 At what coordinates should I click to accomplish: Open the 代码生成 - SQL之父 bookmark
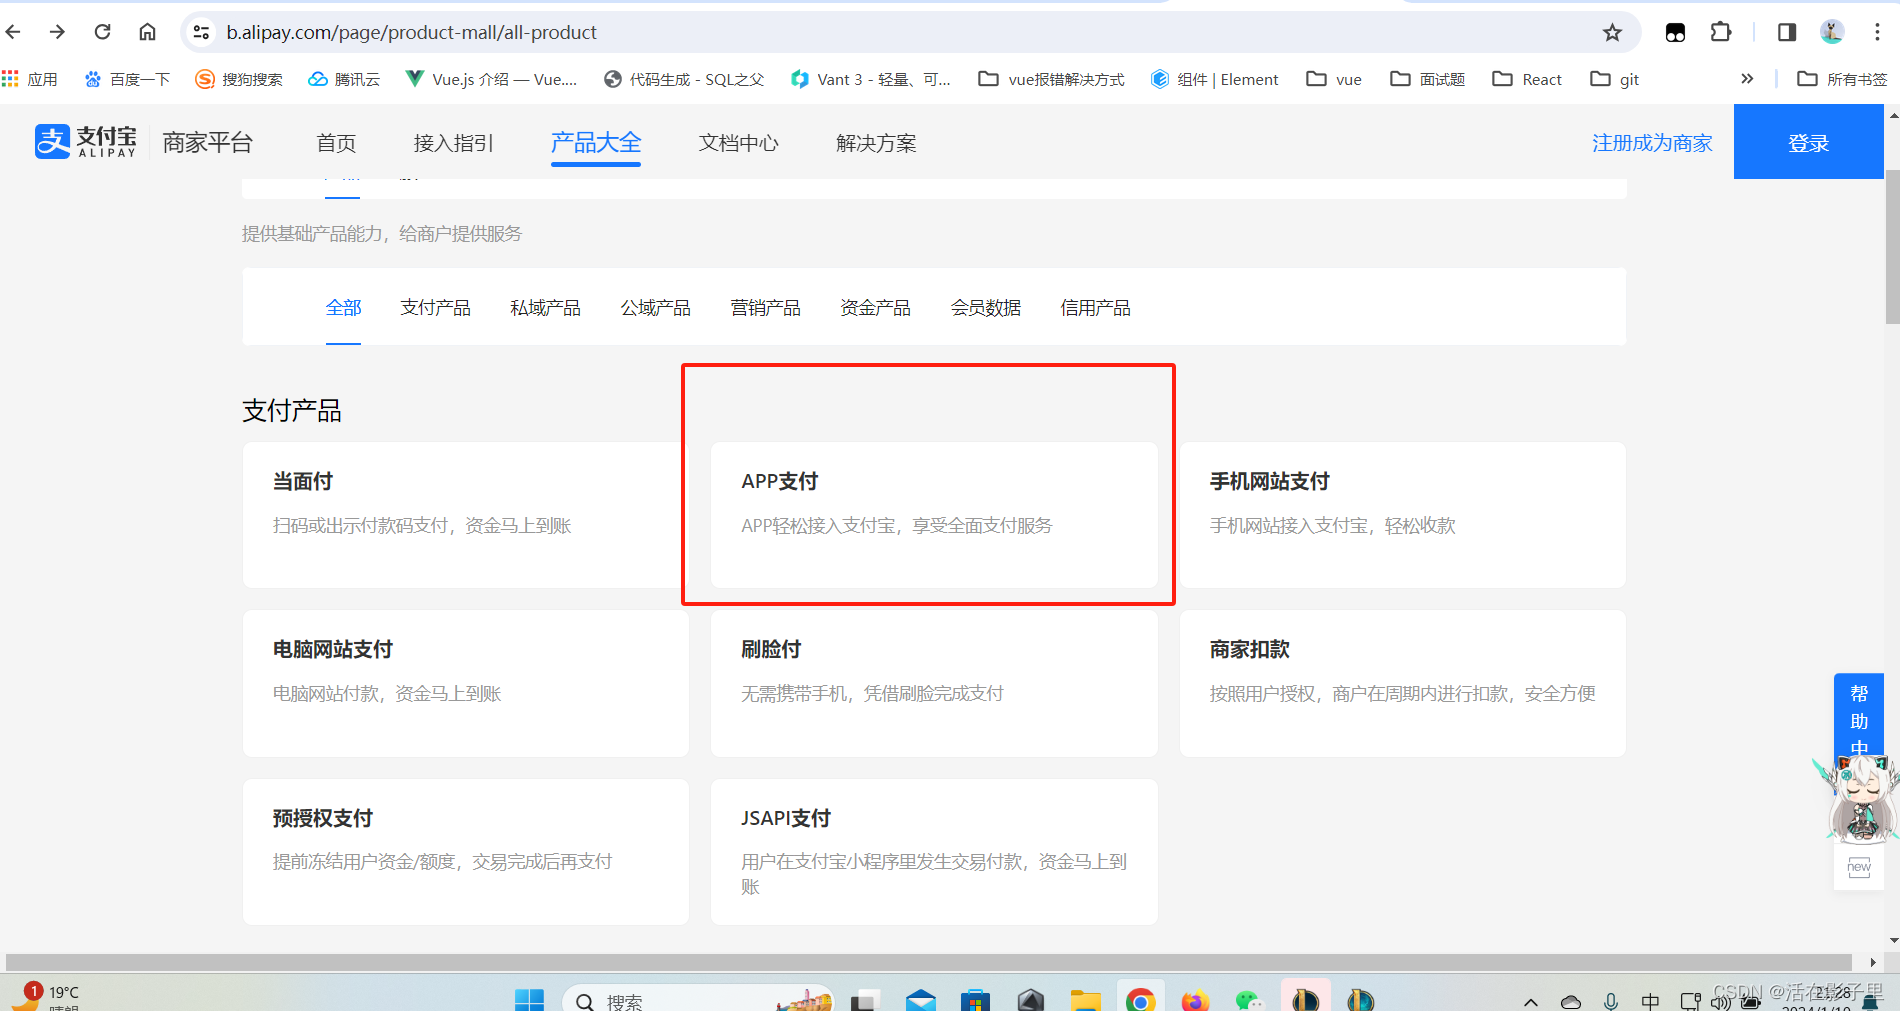pos(684,79)
